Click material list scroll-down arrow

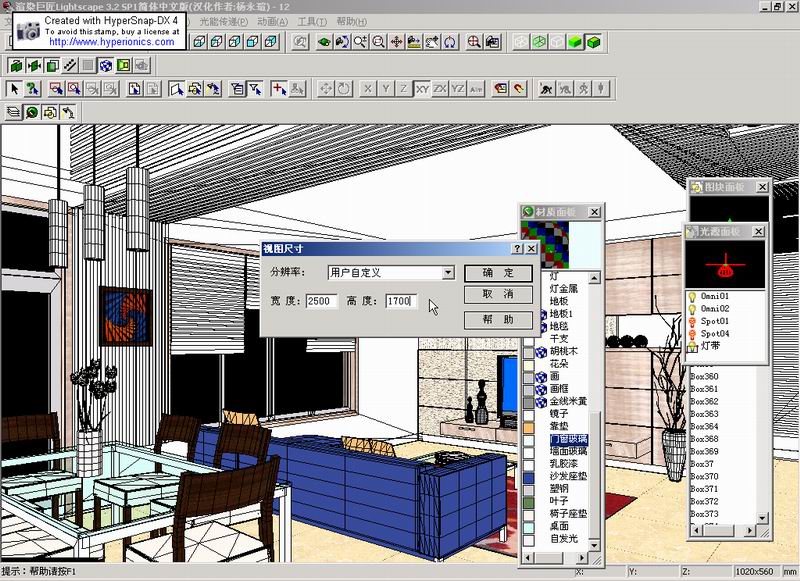tap(594, 545)
